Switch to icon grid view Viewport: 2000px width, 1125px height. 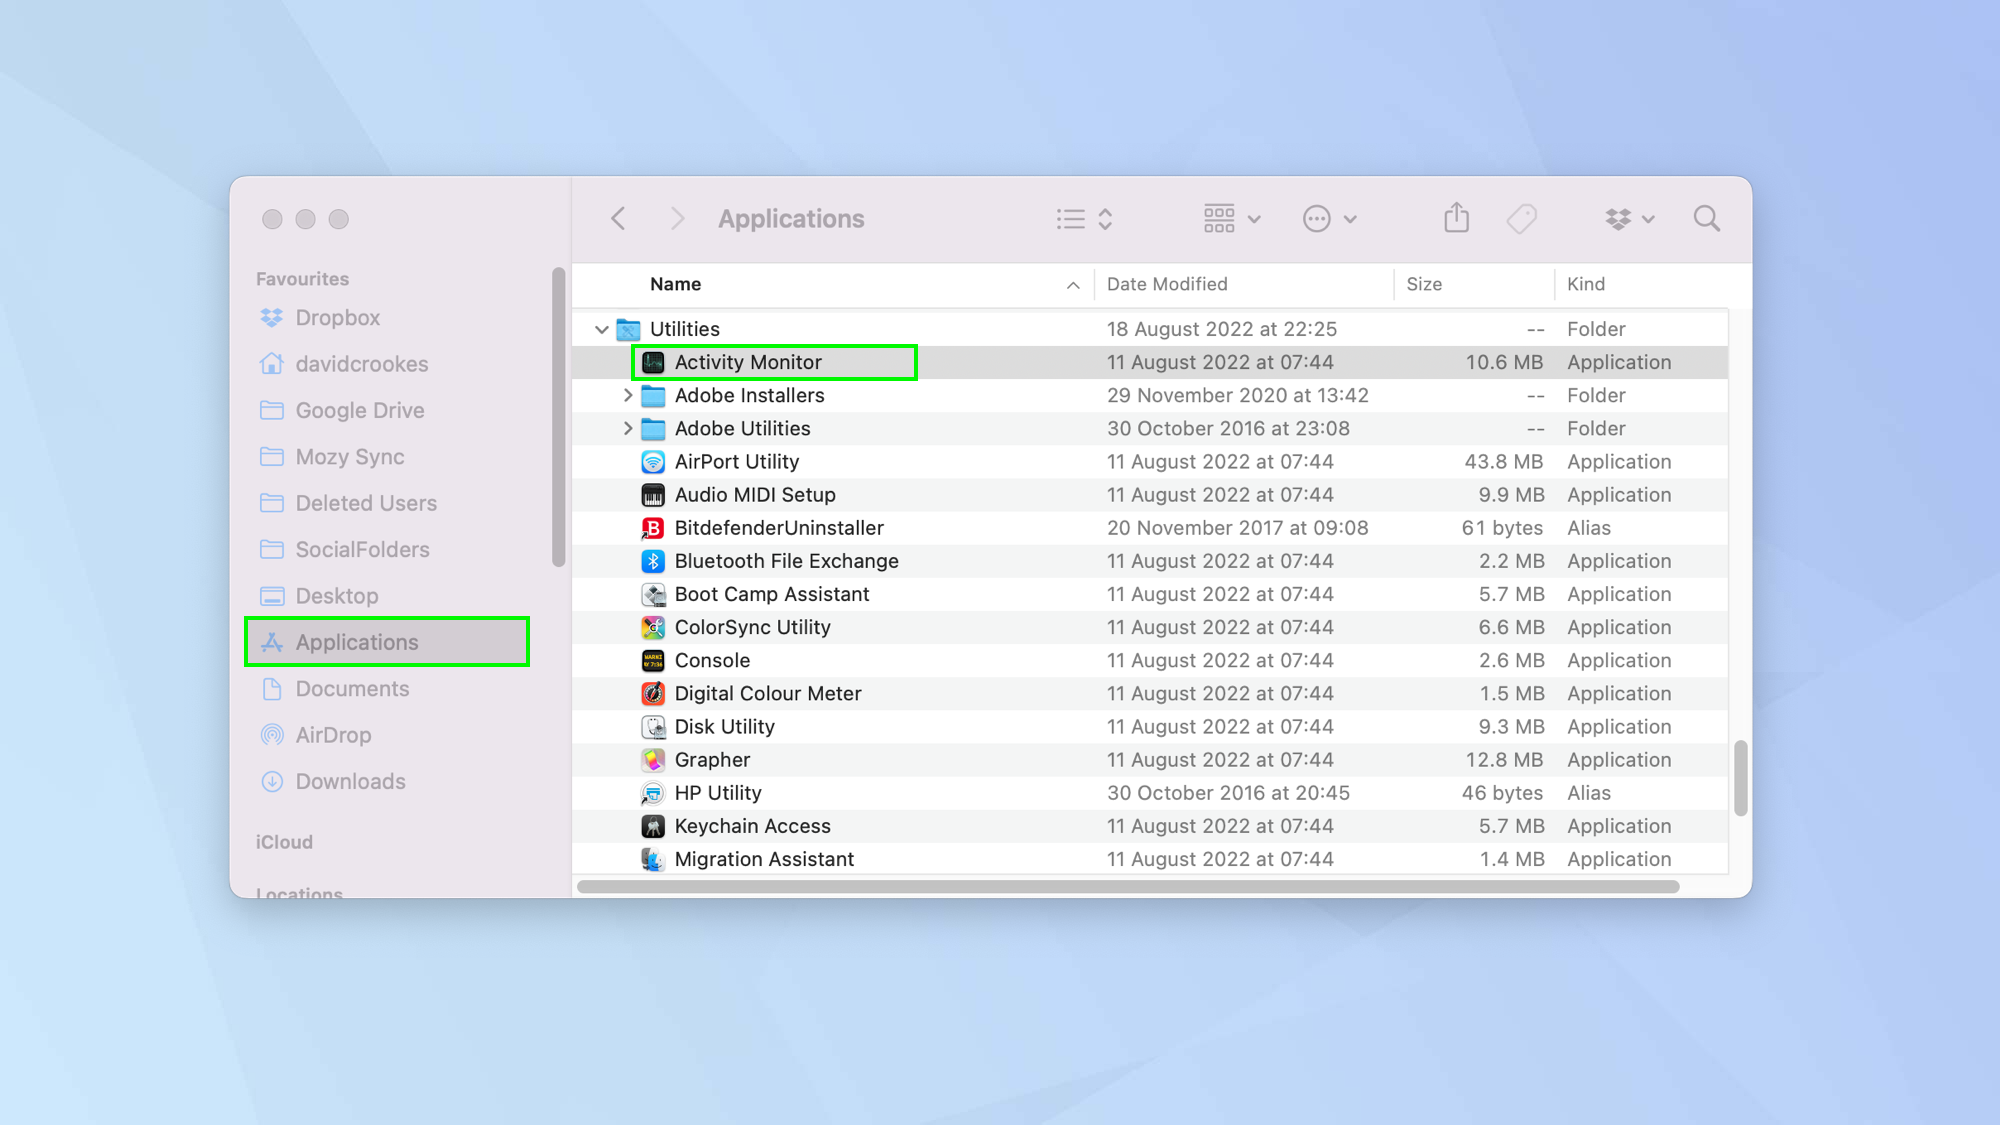(1227, 218)
